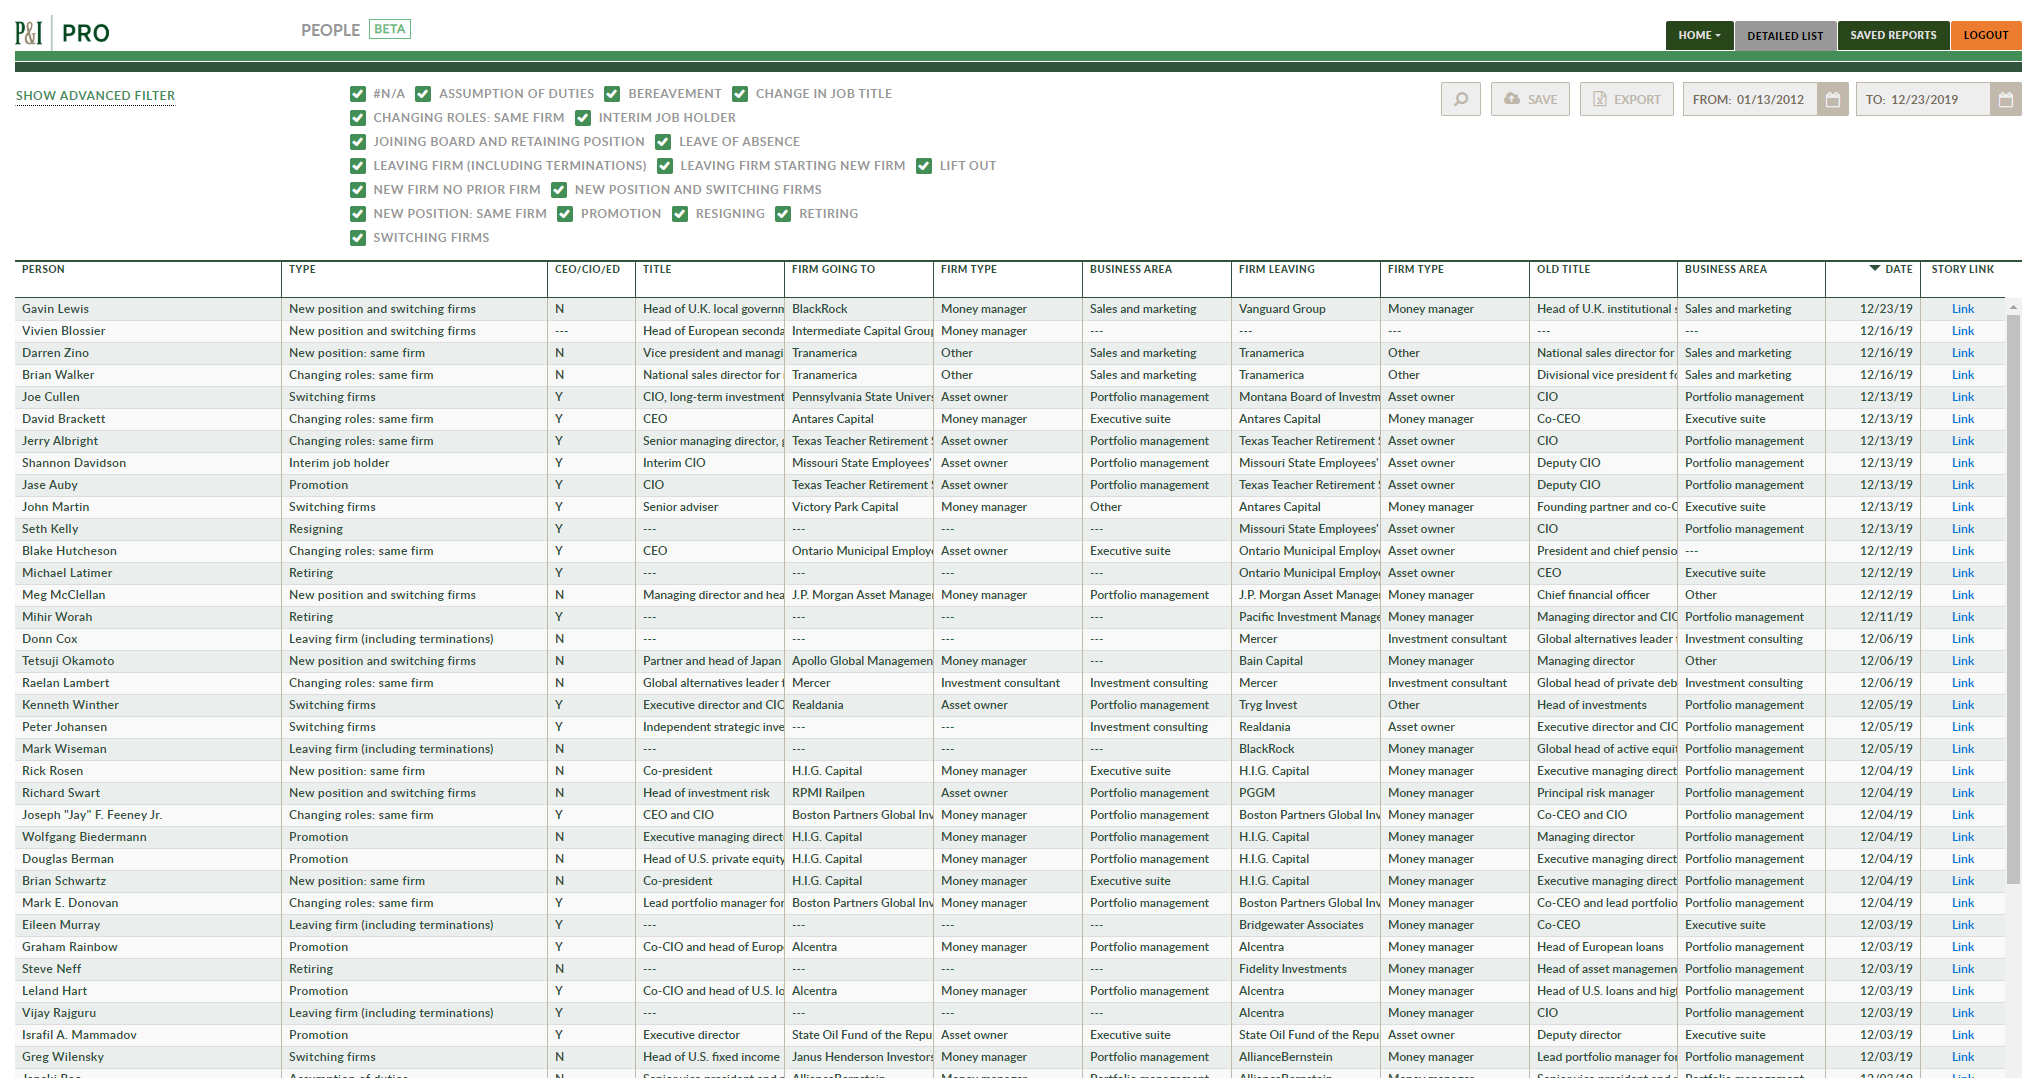Click the table's vertical scrollbar
Viewport: 2037px width, 1078px height.
pos(2013,600)
